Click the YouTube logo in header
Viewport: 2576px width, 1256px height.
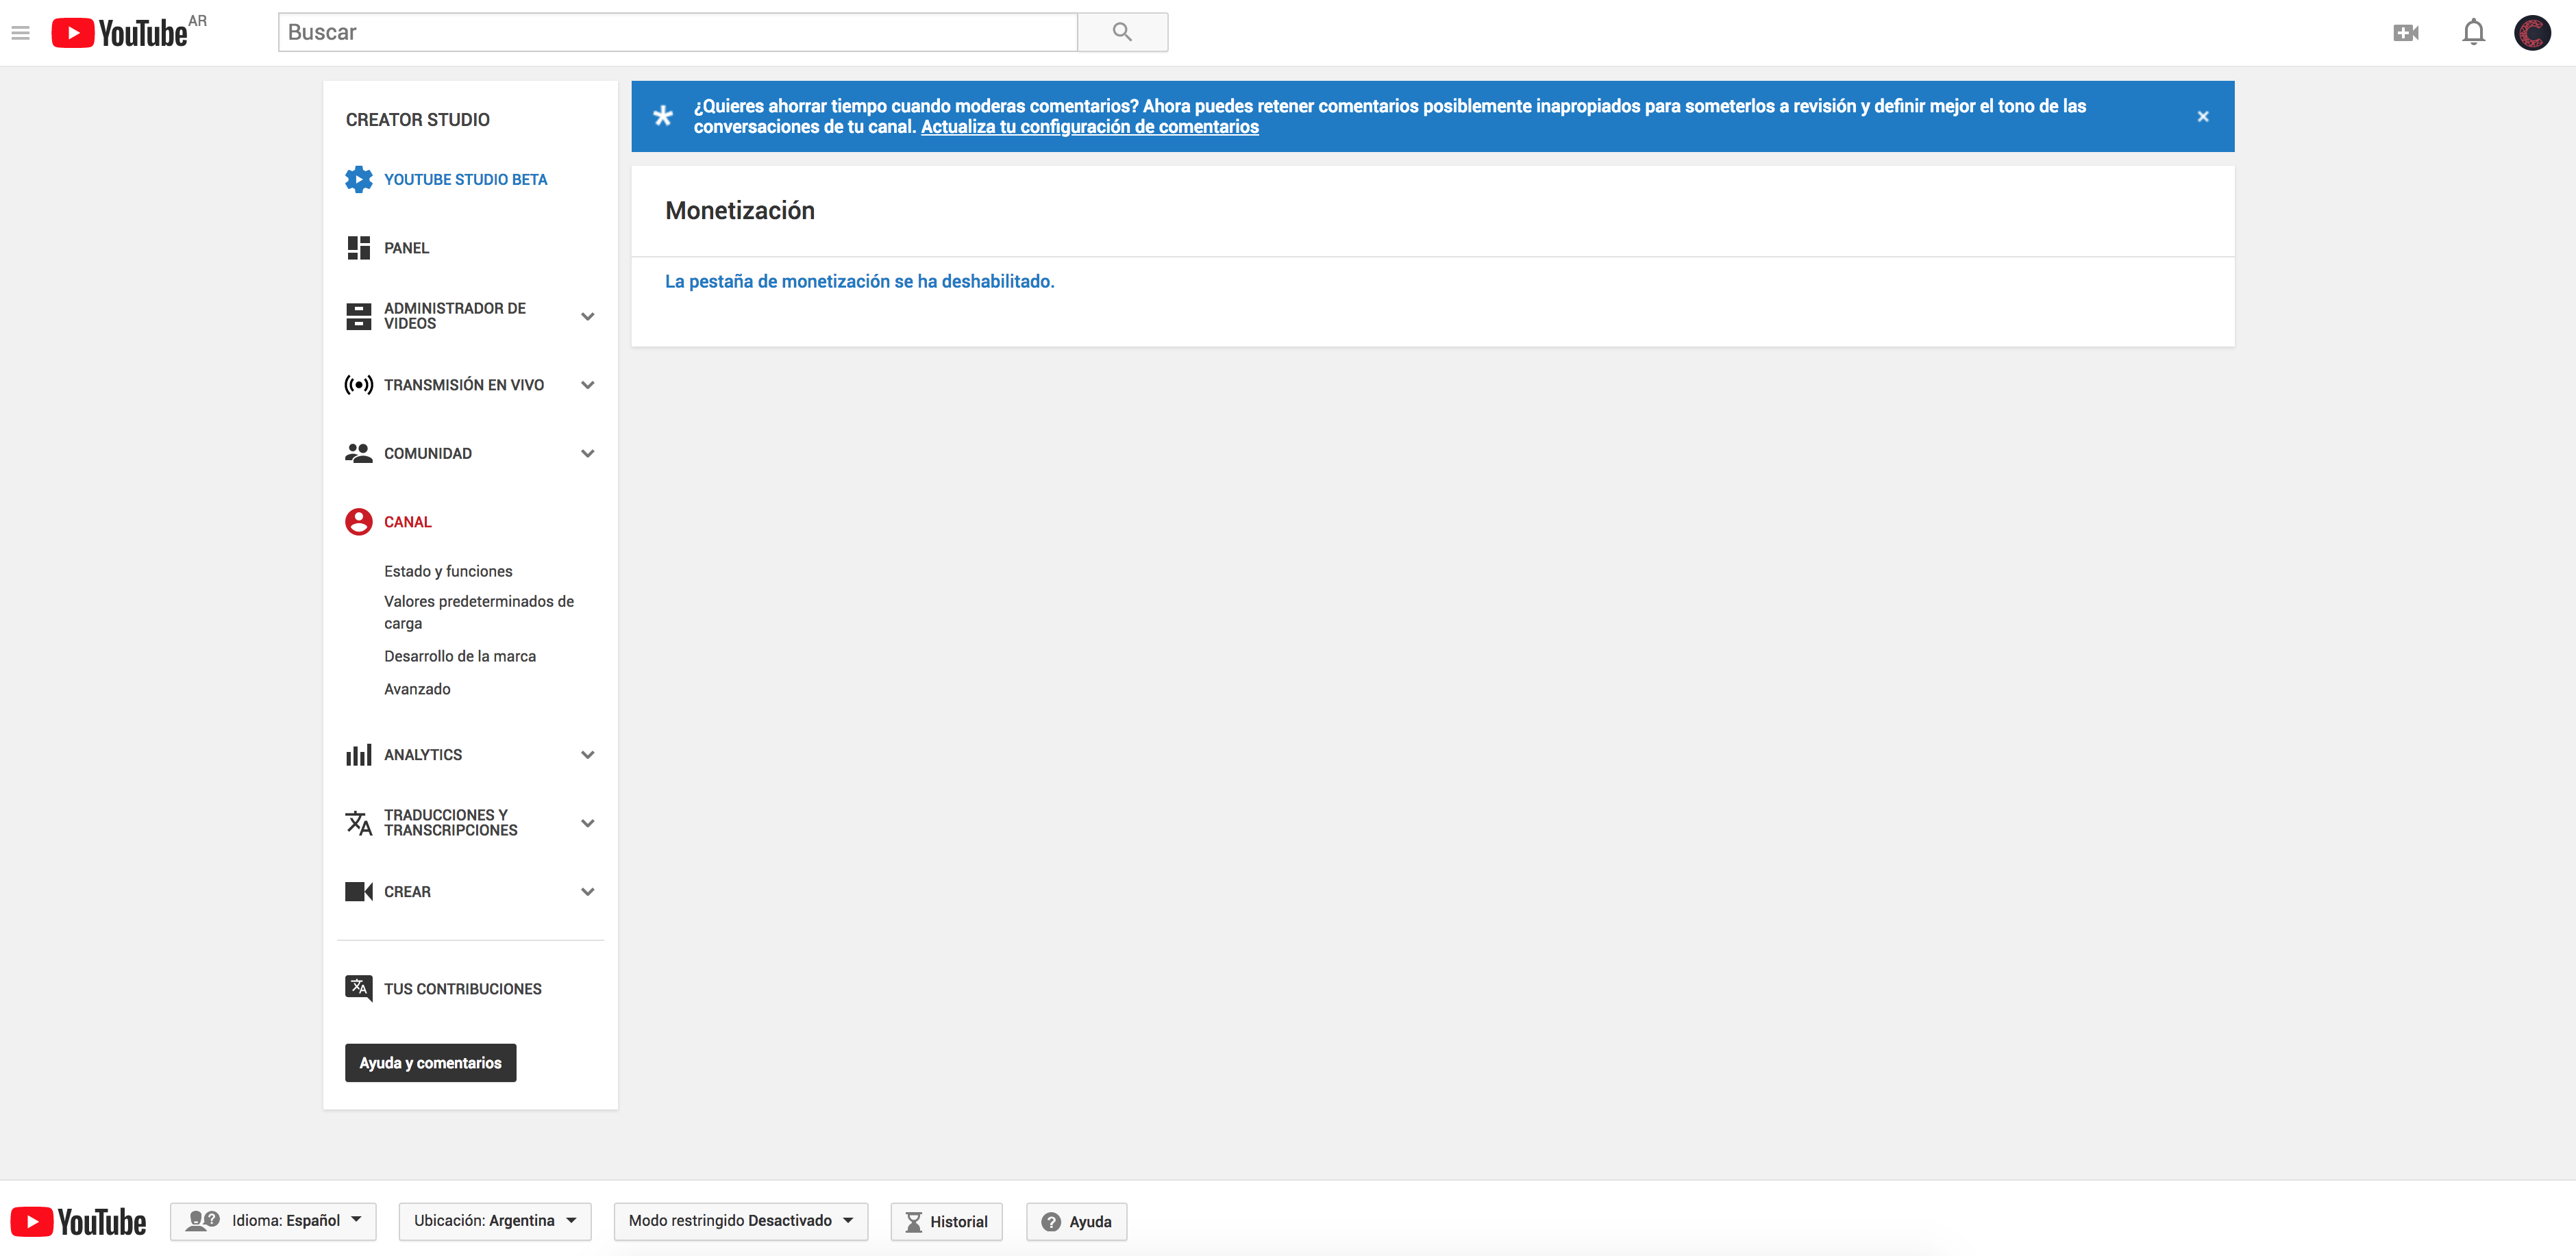120,33
